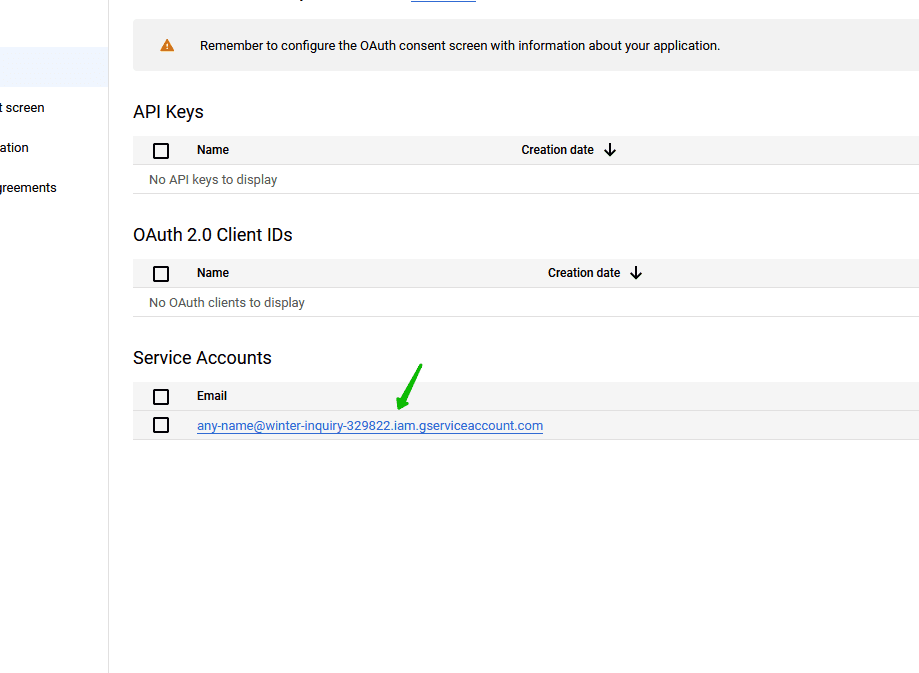Click the Email column header
919x673 pixels.
(212, 396)
